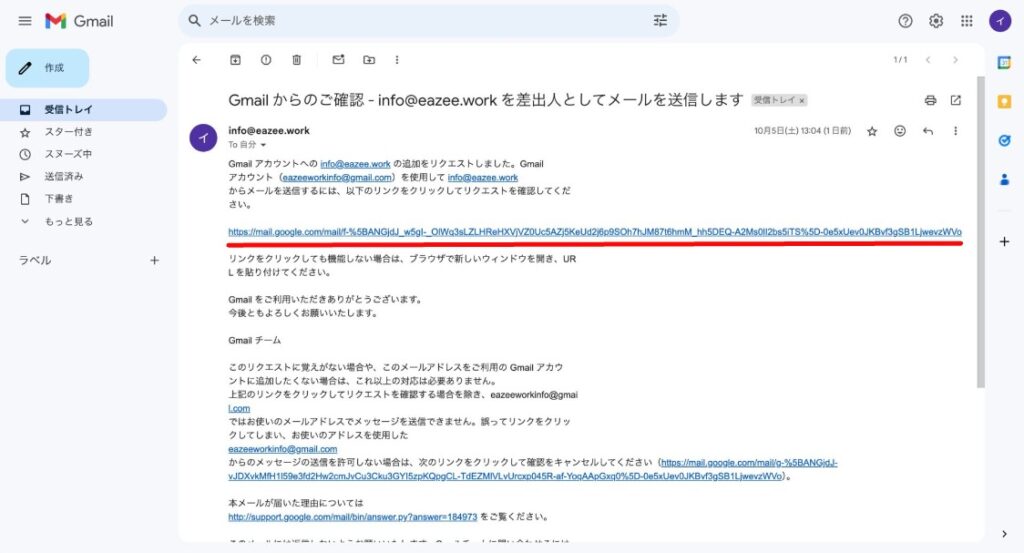
Task: Star this message
Action: pyautogui.click(x=872, y=131)
